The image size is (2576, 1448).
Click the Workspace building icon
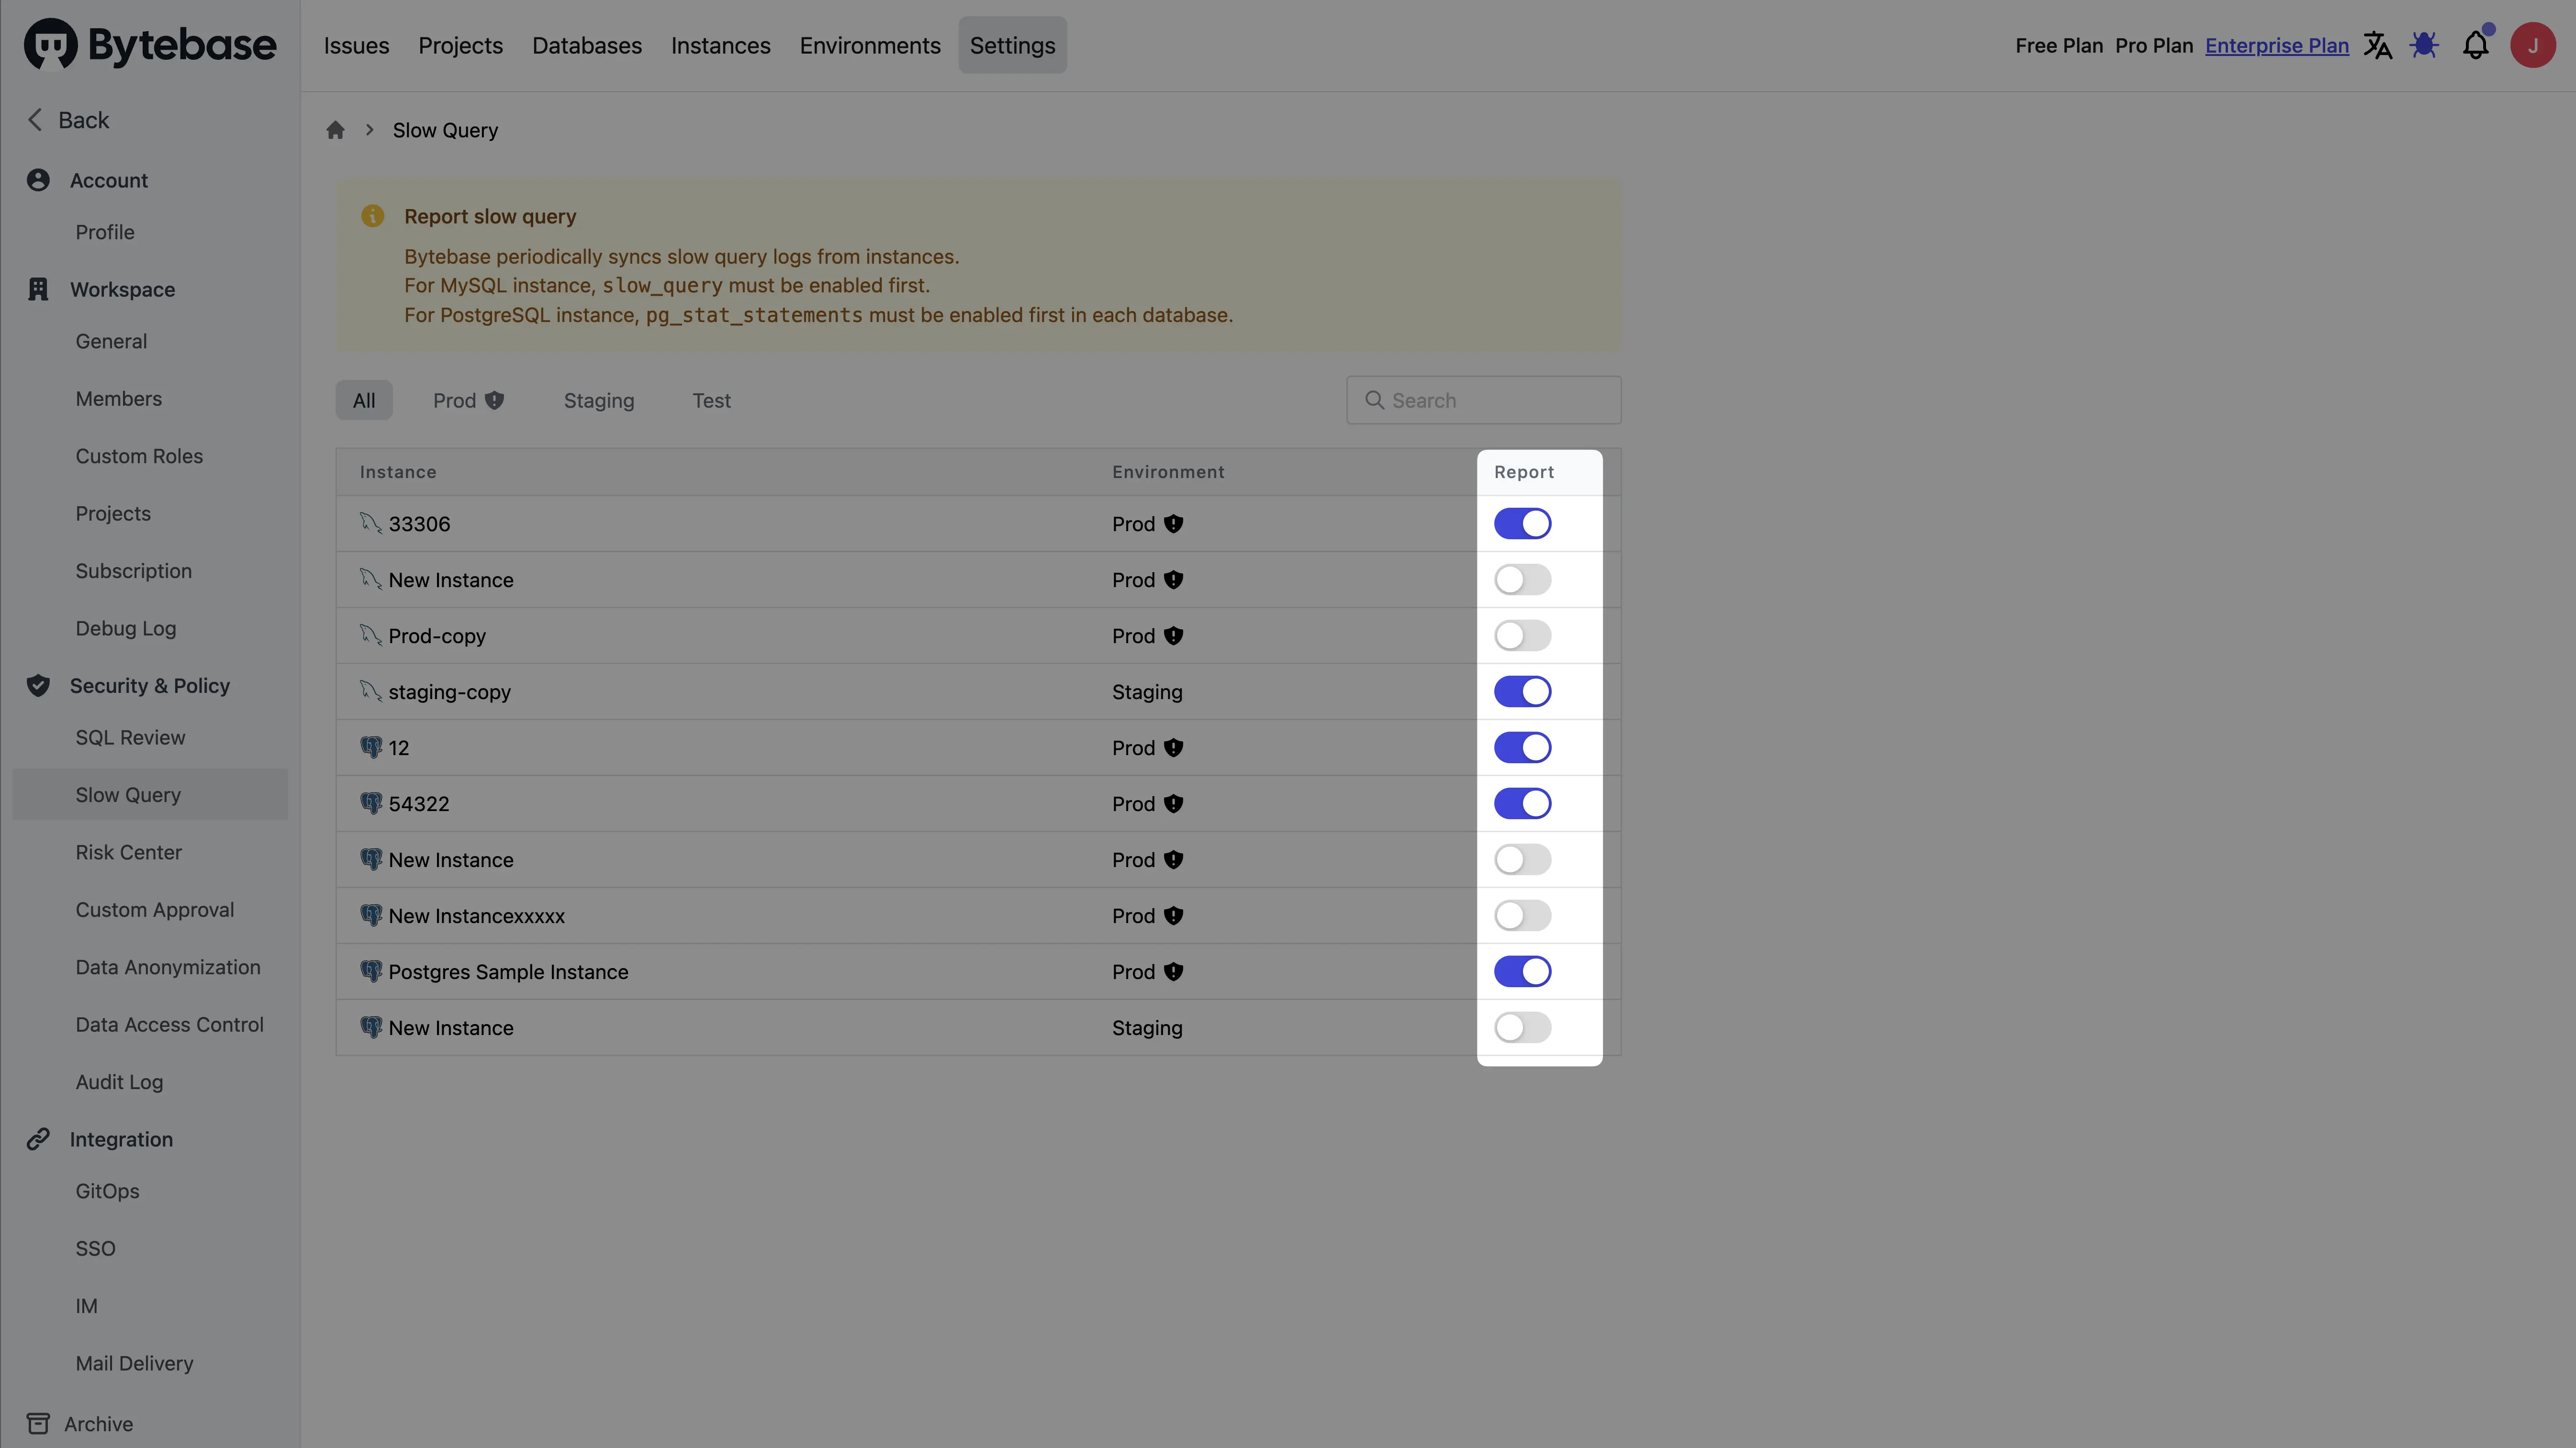[38, 289]
